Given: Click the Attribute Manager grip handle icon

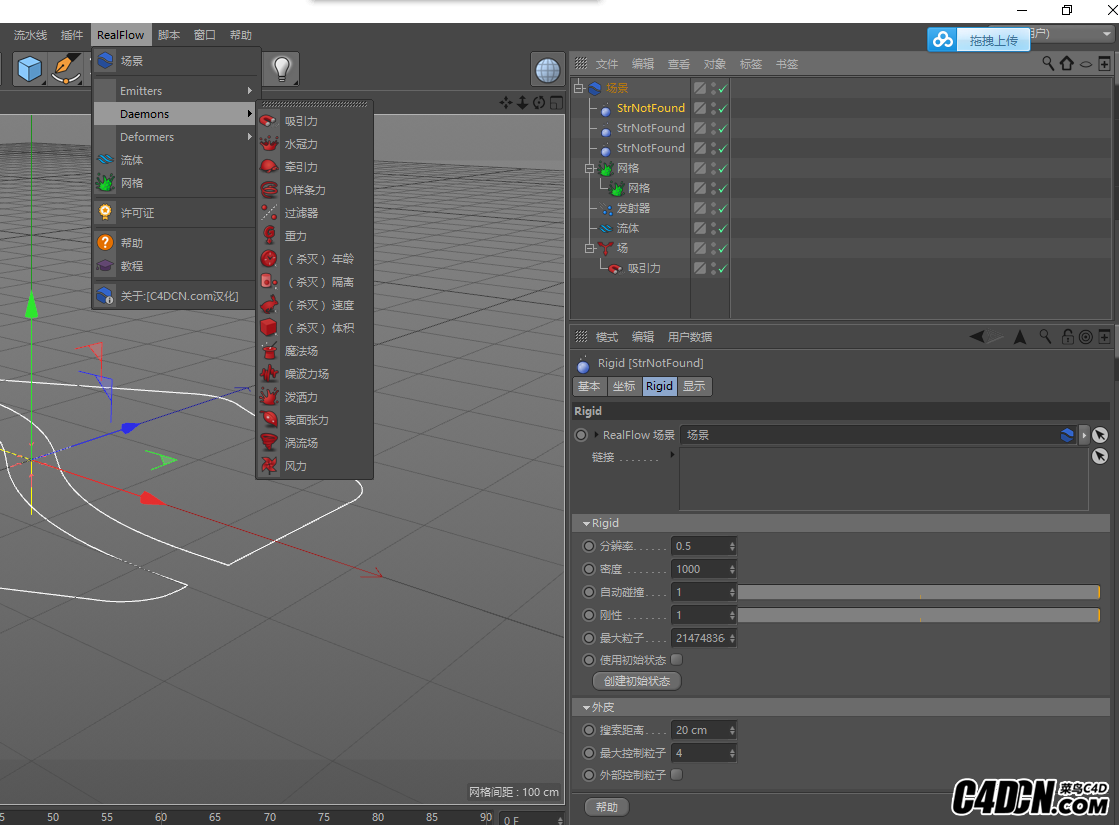Looking at the screenshot, I should click(x=581, y=336).
